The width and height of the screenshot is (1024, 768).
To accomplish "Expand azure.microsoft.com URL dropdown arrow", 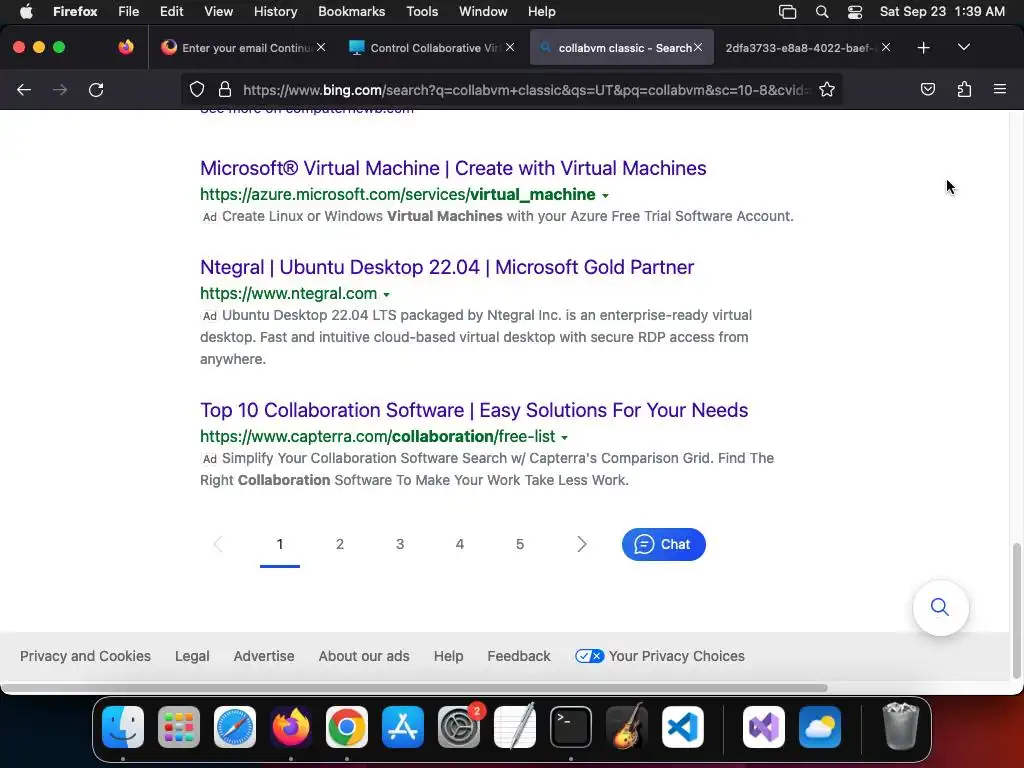I will (605, 196).
